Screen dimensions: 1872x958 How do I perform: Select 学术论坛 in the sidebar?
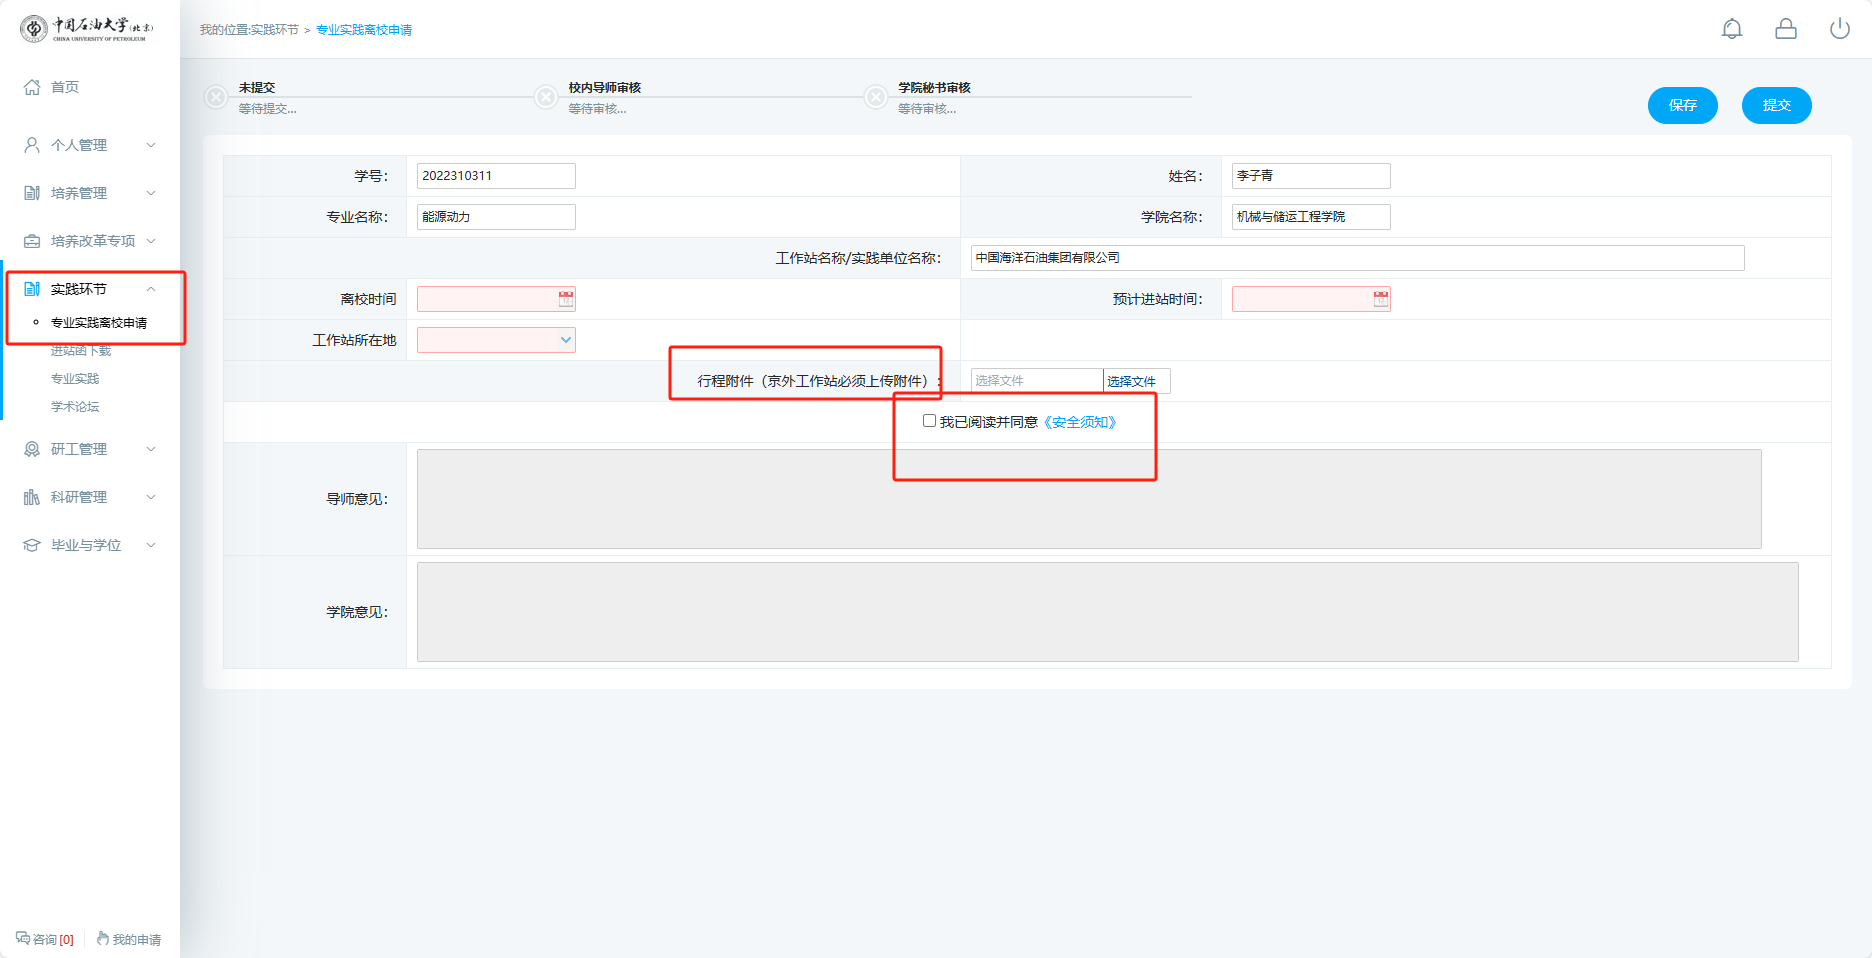(x=75, y=407)
